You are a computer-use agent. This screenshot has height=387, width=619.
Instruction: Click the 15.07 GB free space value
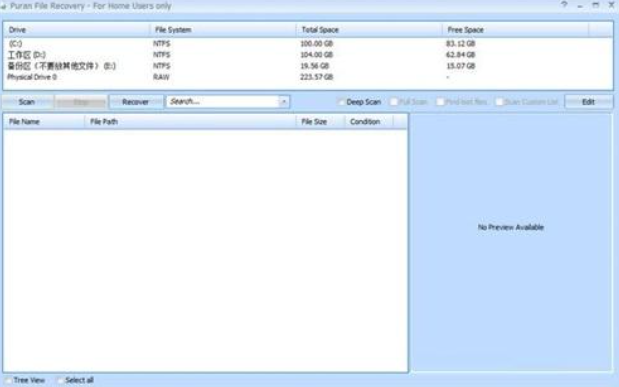click(460, 66)
